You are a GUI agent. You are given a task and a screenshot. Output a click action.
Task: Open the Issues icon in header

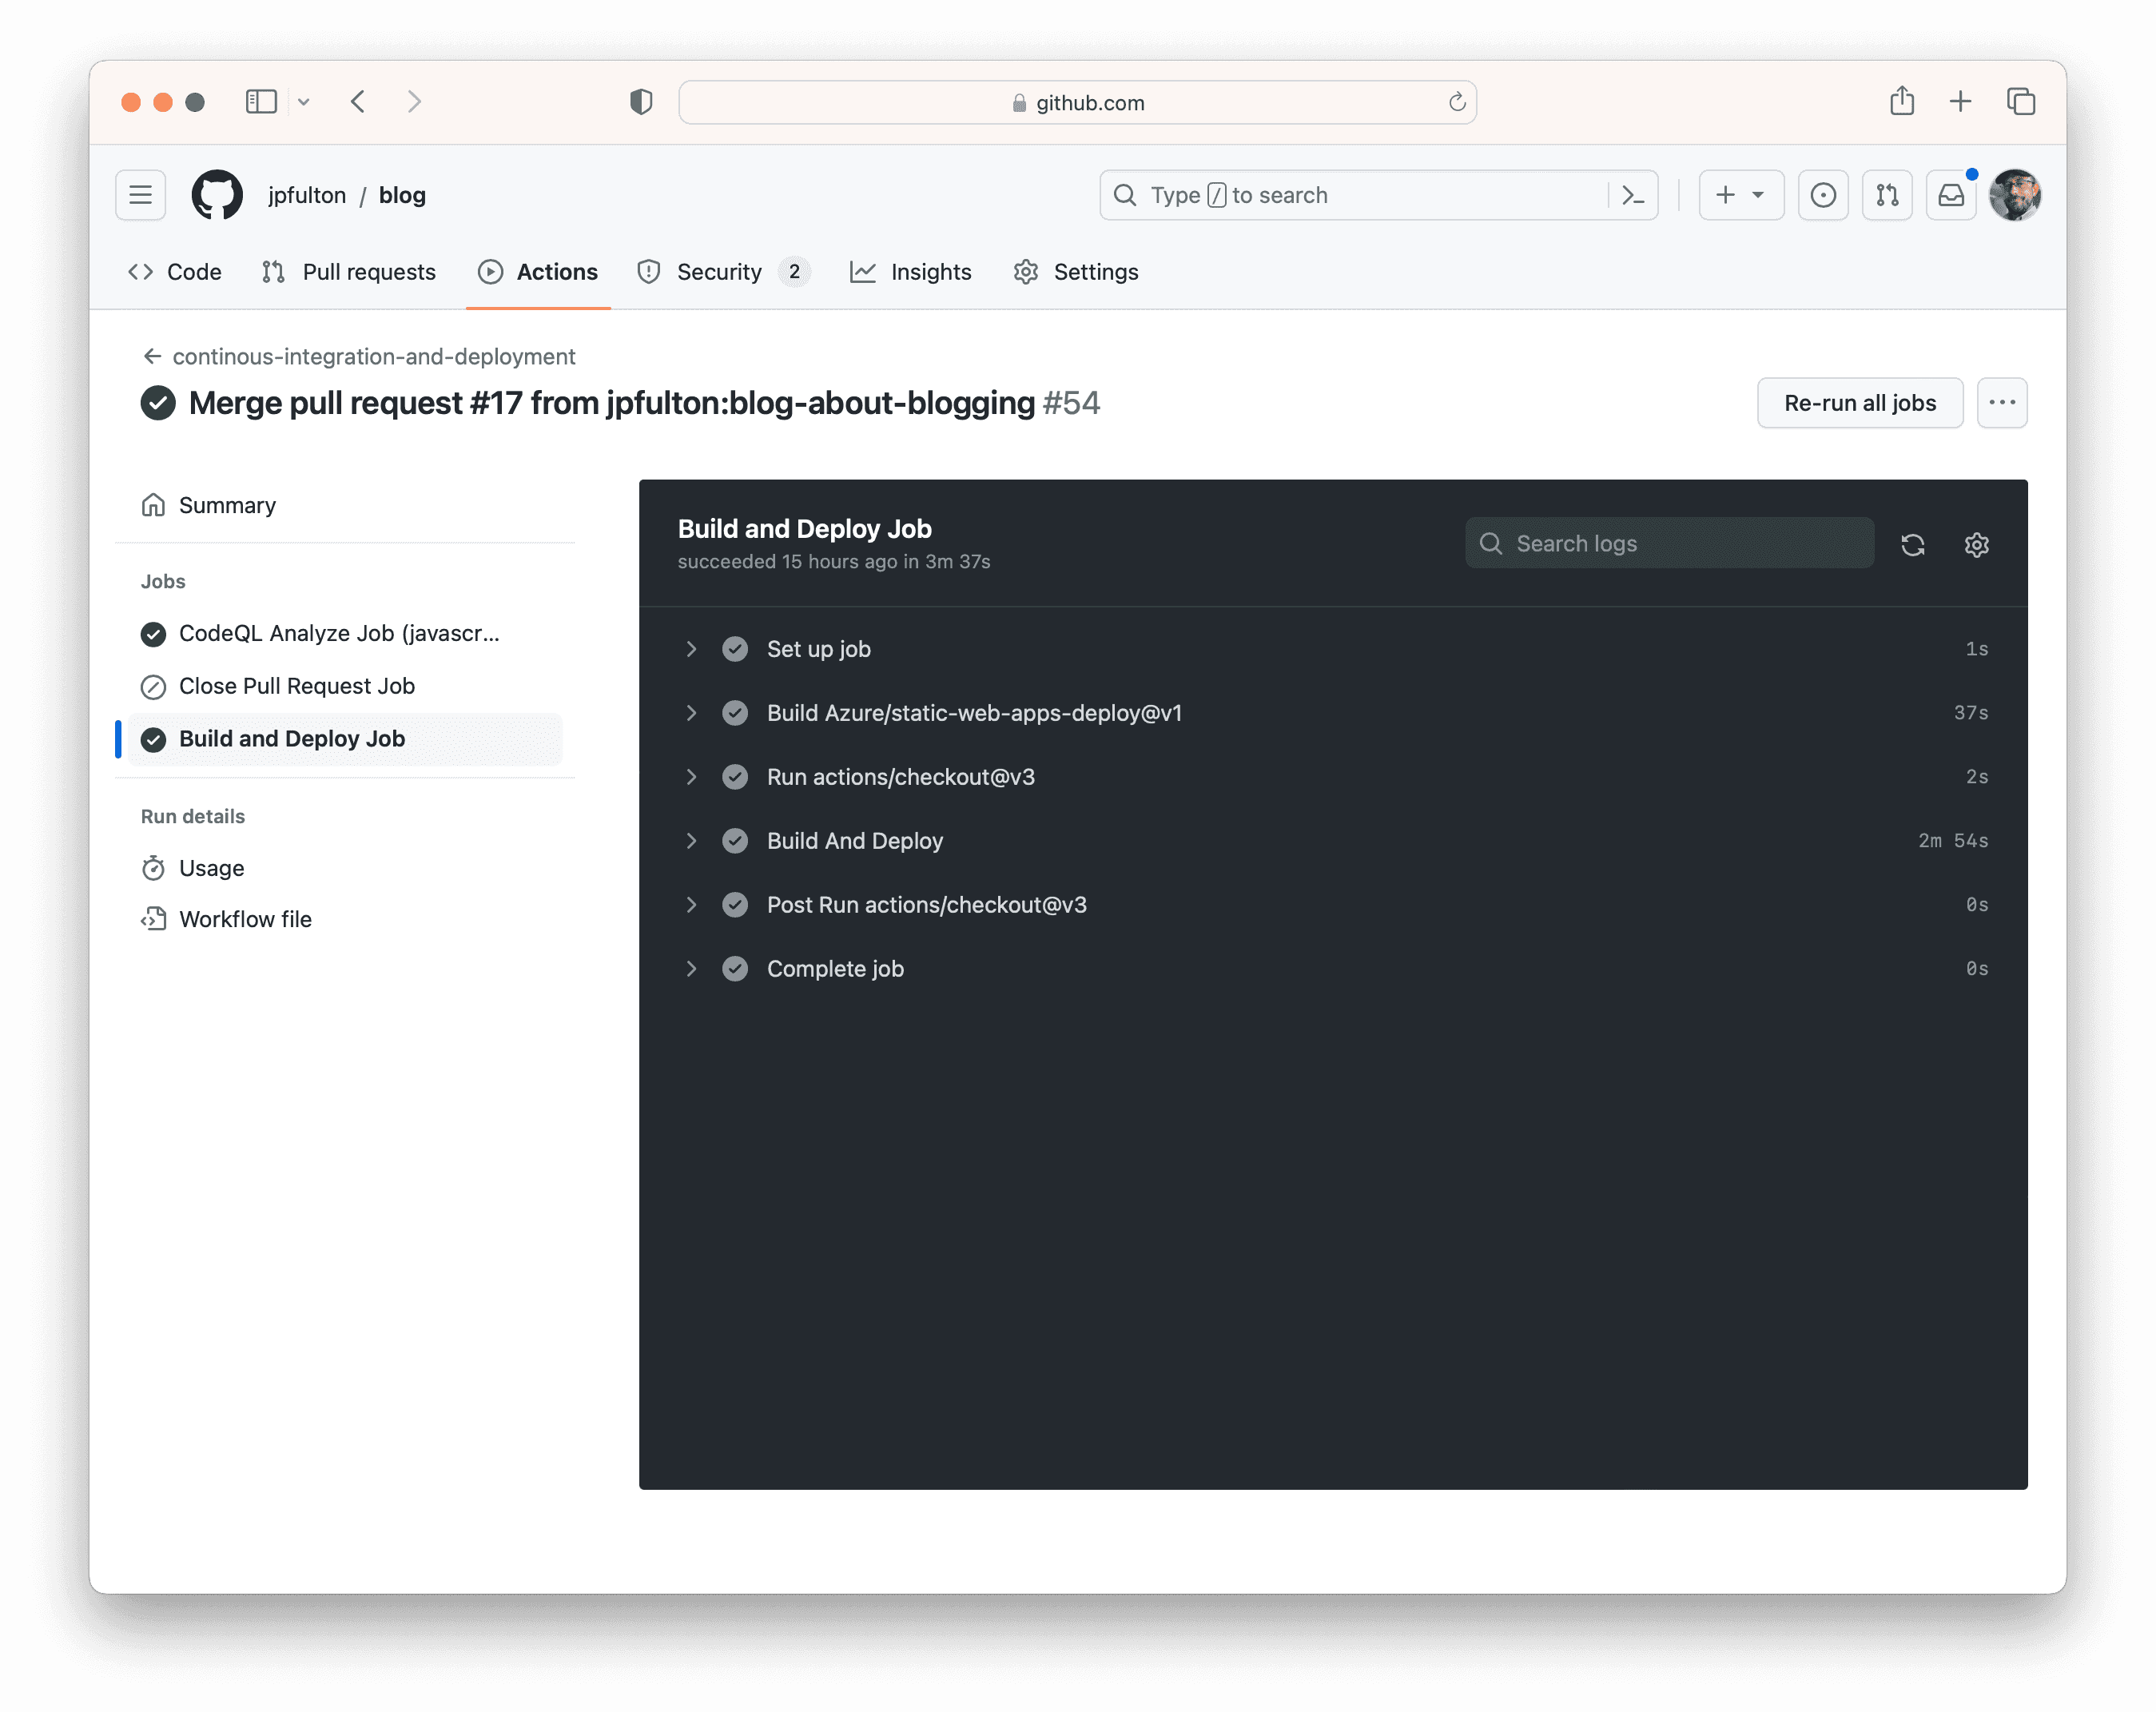tap(1822, 195)
